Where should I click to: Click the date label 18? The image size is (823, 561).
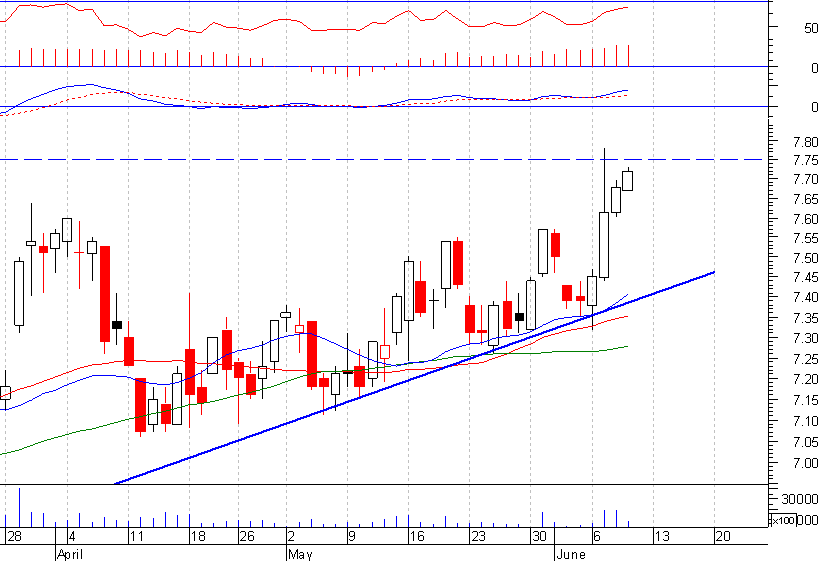coord(198,536)
